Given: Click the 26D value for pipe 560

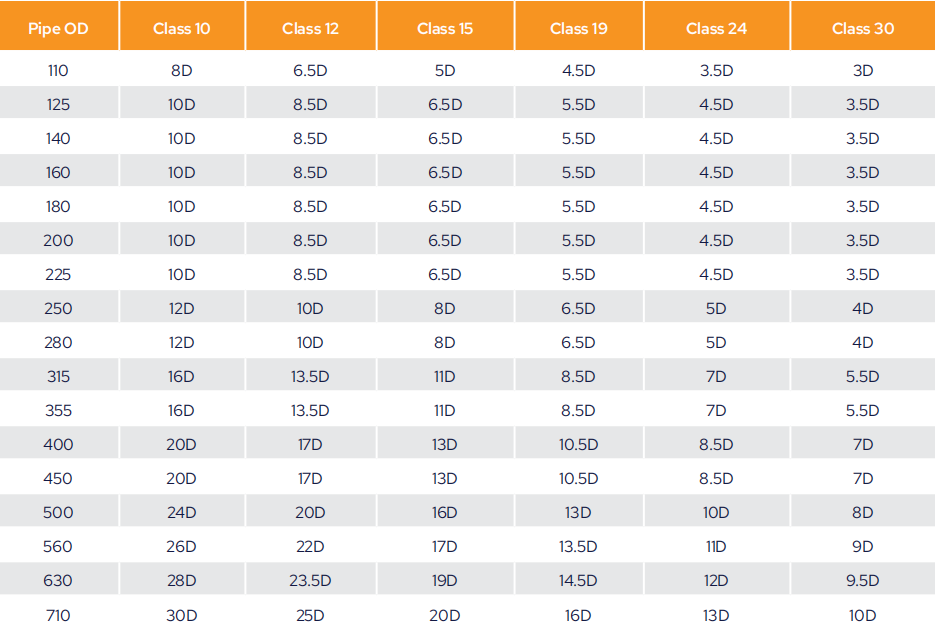Looking at the screenshot, I should [x=181, y=546].
